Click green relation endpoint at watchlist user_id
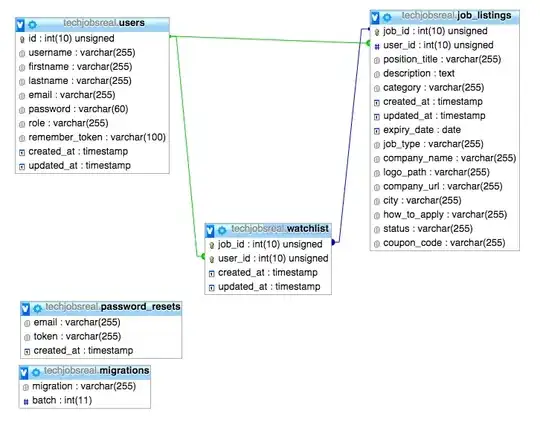 click(203, 257)
